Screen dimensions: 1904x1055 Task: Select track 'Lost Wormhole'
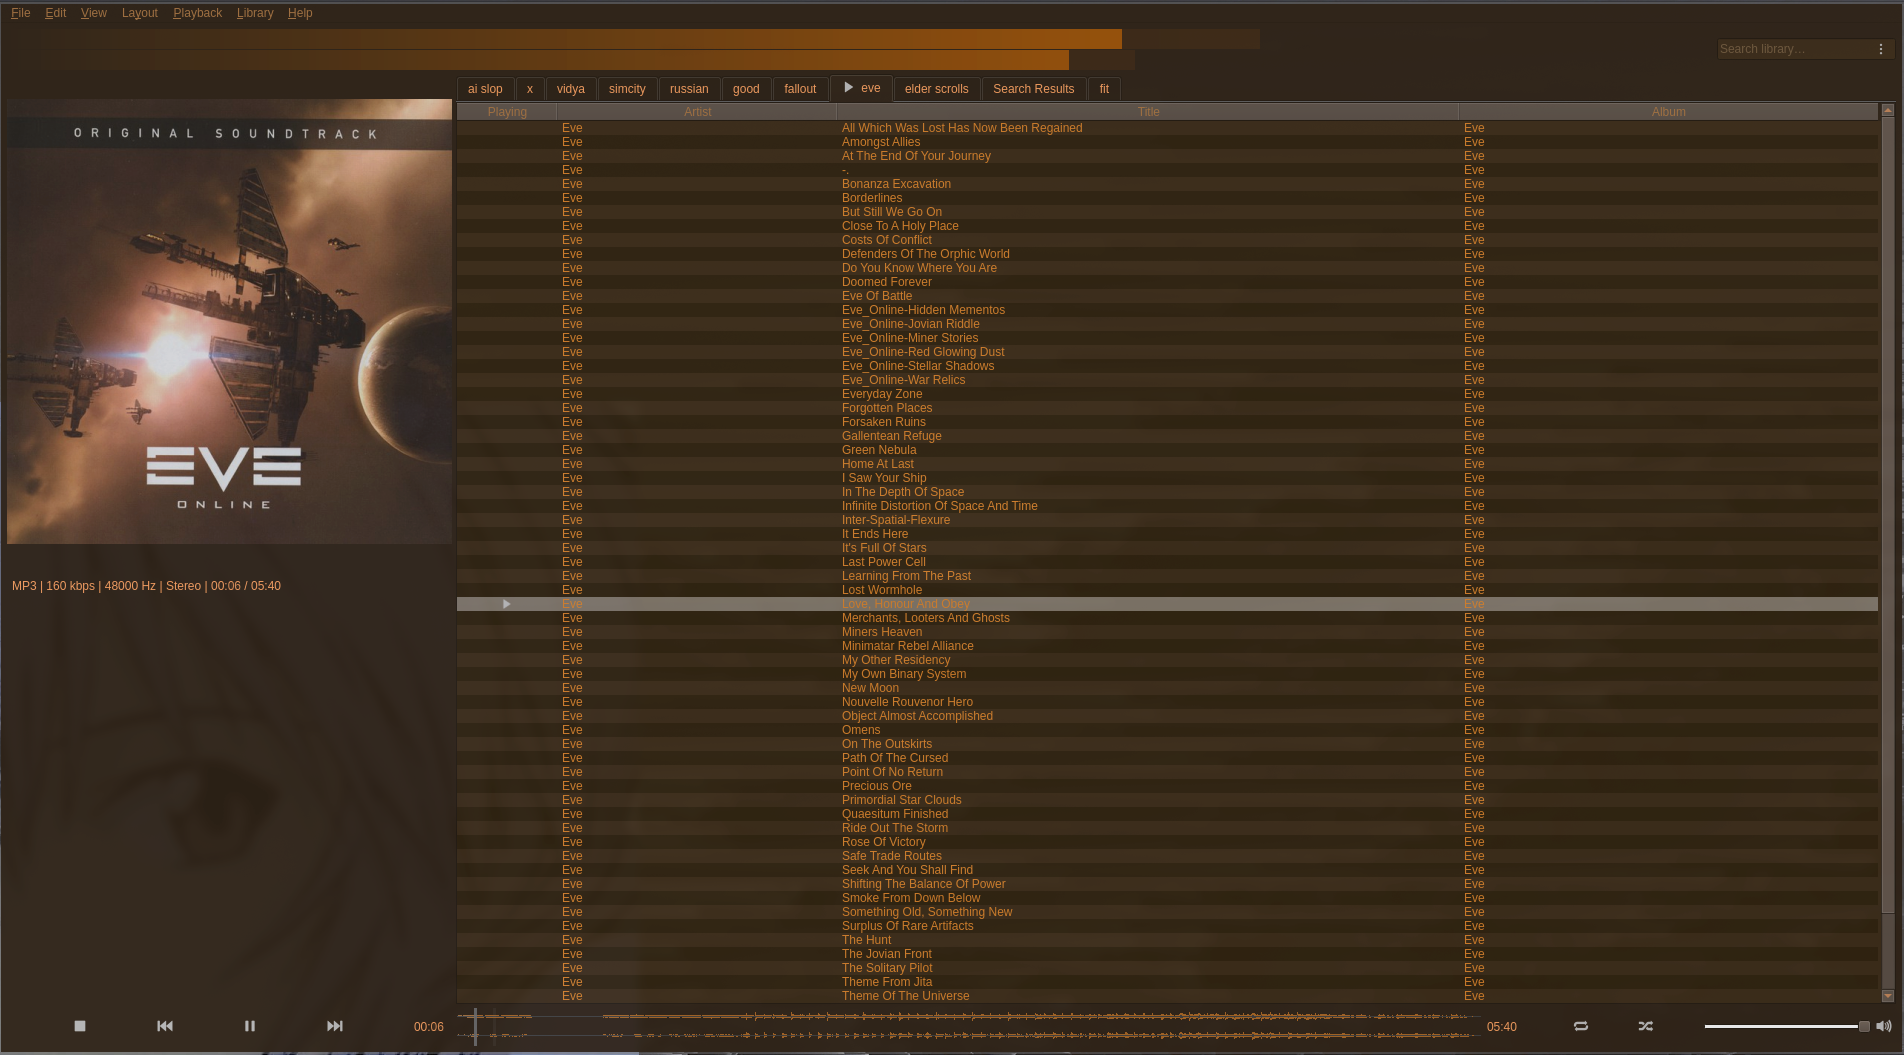[x=882, y=590]
